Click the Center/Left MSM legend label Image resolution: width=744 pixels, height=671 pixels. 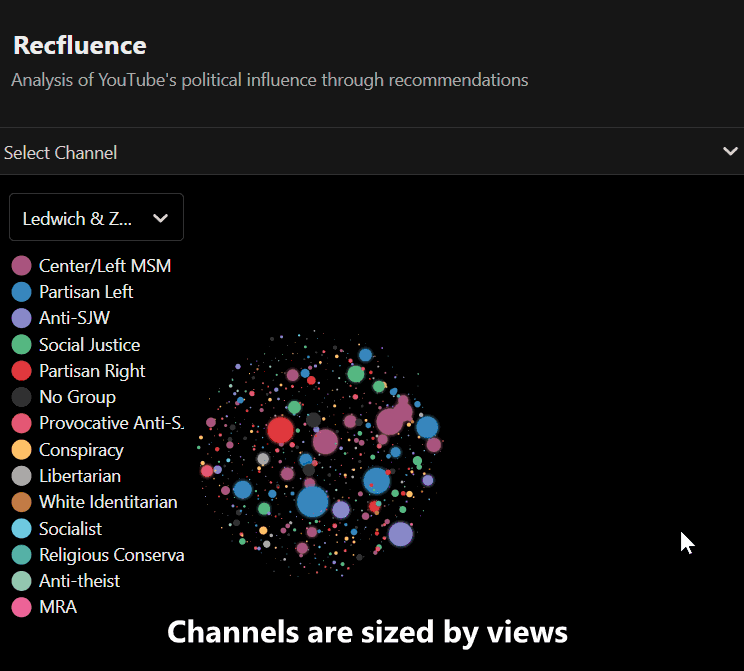105,266
